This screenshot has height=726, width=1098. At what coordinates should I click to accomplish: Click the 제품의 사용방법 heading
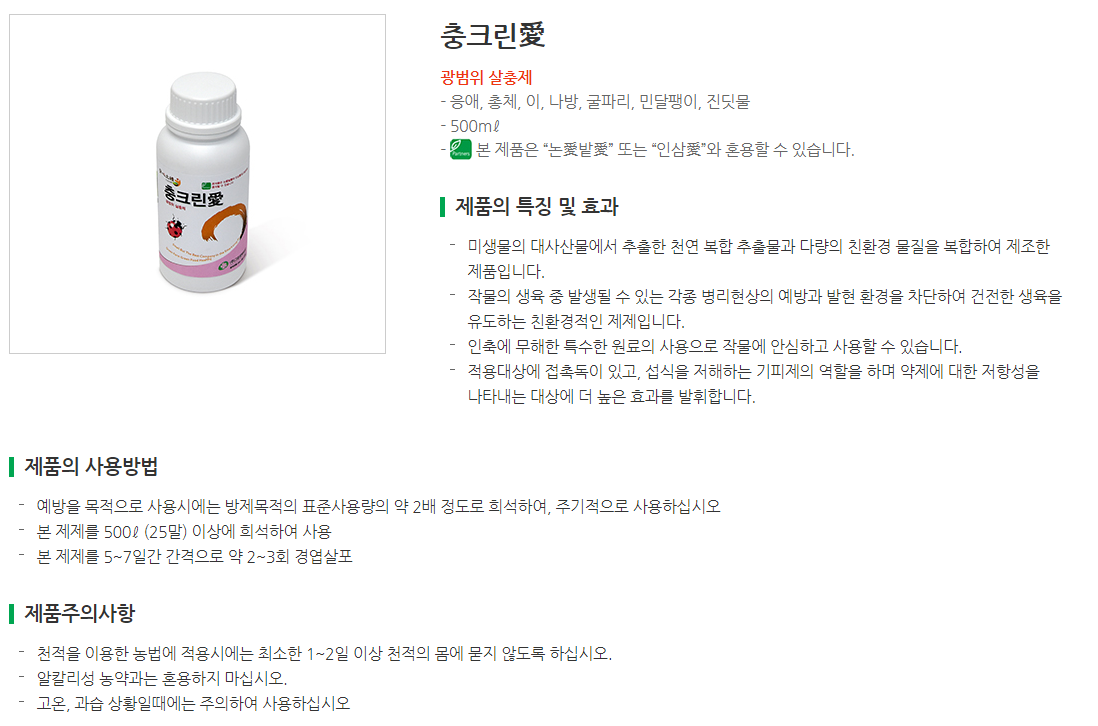(x=92, y=466)
